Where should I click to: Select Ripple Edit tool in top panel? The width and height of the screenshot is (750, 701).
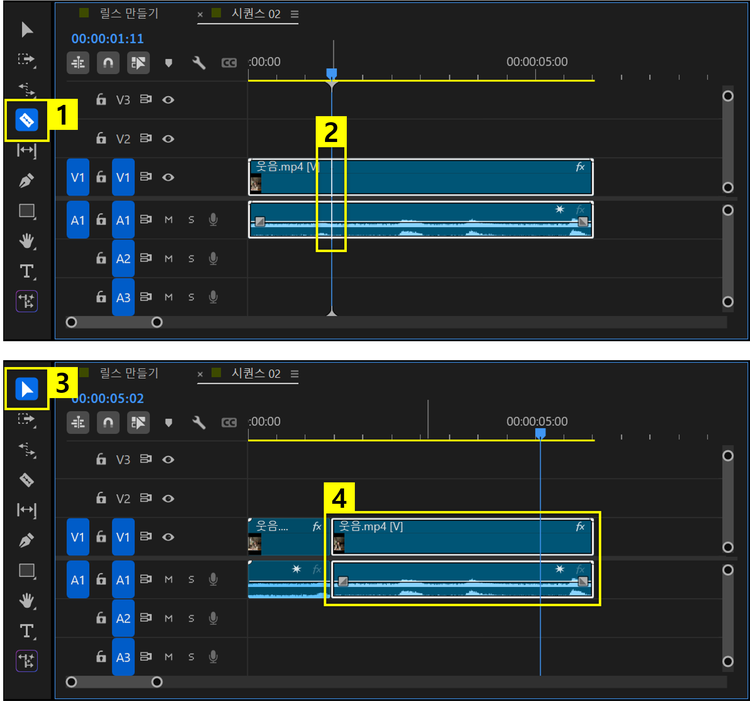click(27, 89)
